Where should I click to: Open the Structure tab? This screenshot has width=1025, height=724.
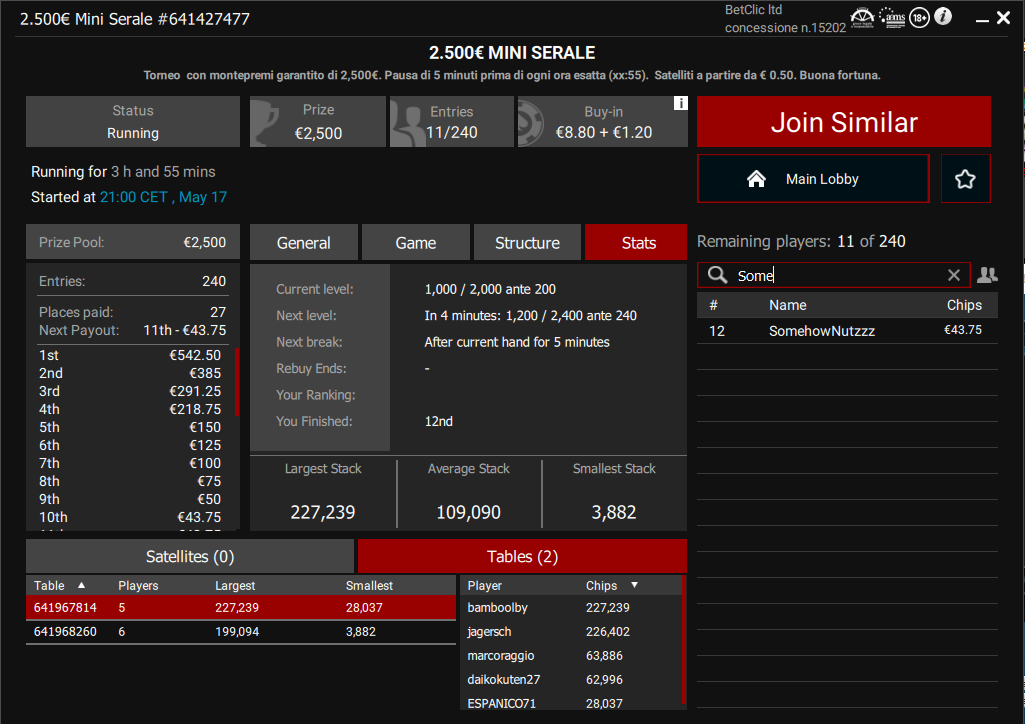[527, 242]
